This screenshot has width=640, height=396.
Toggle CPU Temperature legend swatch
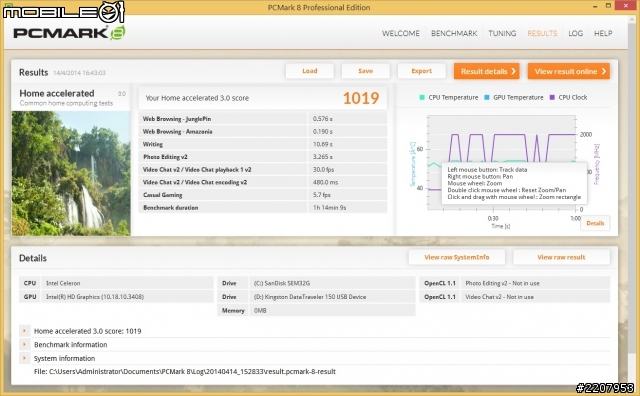click(x=422, y=97)
